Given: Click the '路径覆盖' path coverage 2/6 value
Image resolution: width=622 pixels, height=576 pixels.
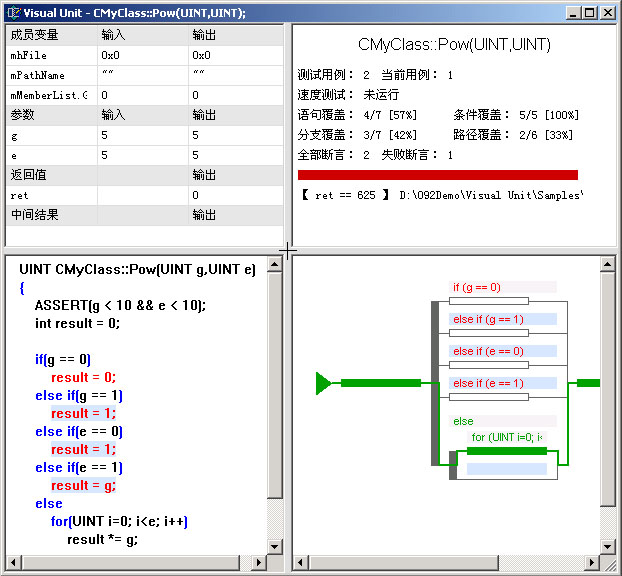Looking at the screenshot, I should [546, 135].
